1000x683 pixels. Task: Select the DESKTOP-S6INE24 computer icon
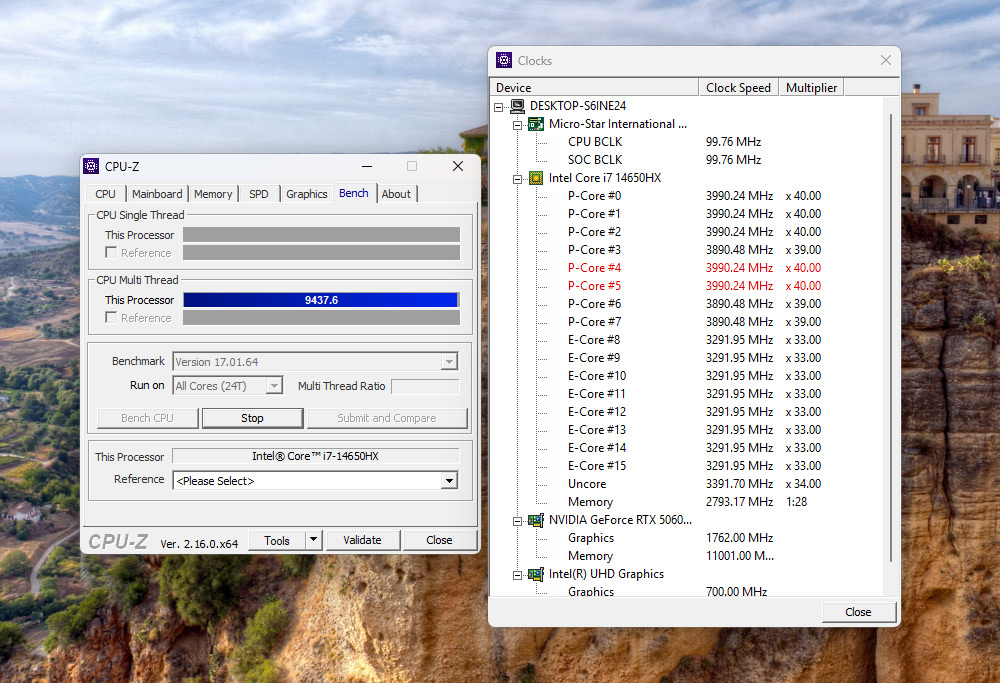pyautogui.click(x=517, y=106)
